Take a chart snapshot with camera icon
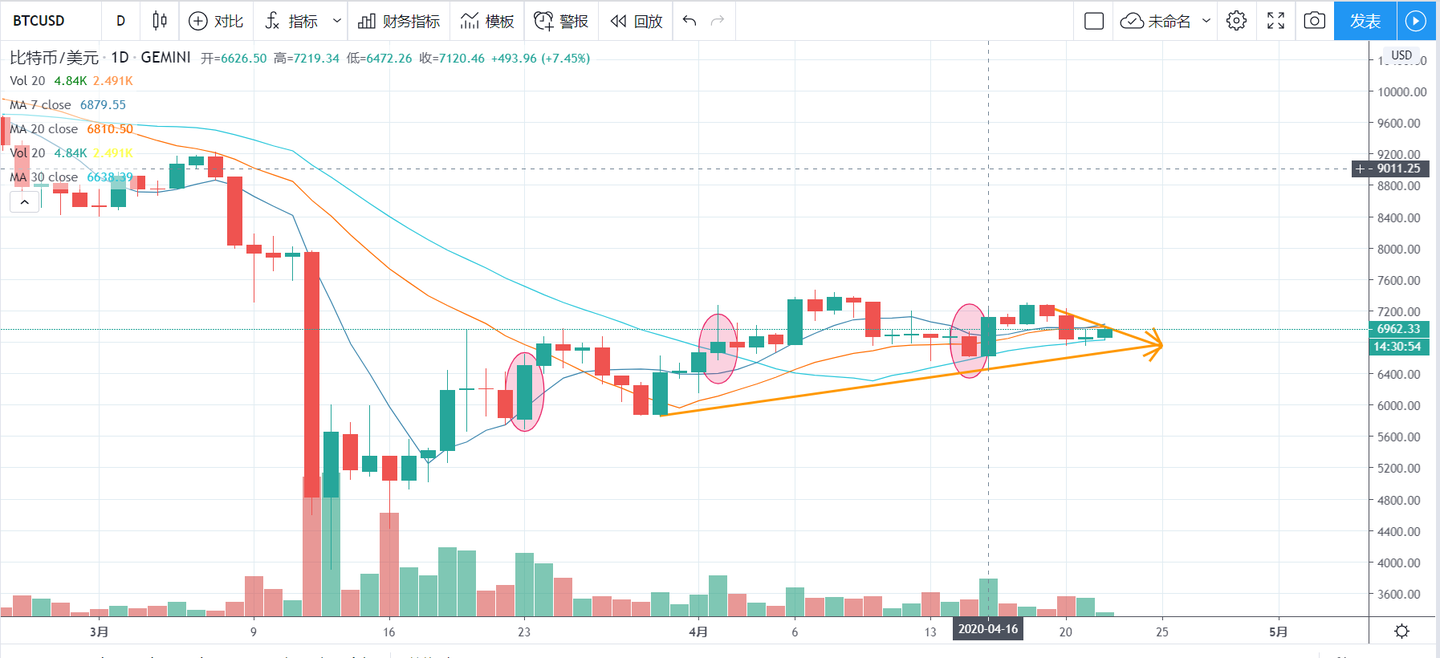The image size is (1440, 658). [x=1315, y=21]
